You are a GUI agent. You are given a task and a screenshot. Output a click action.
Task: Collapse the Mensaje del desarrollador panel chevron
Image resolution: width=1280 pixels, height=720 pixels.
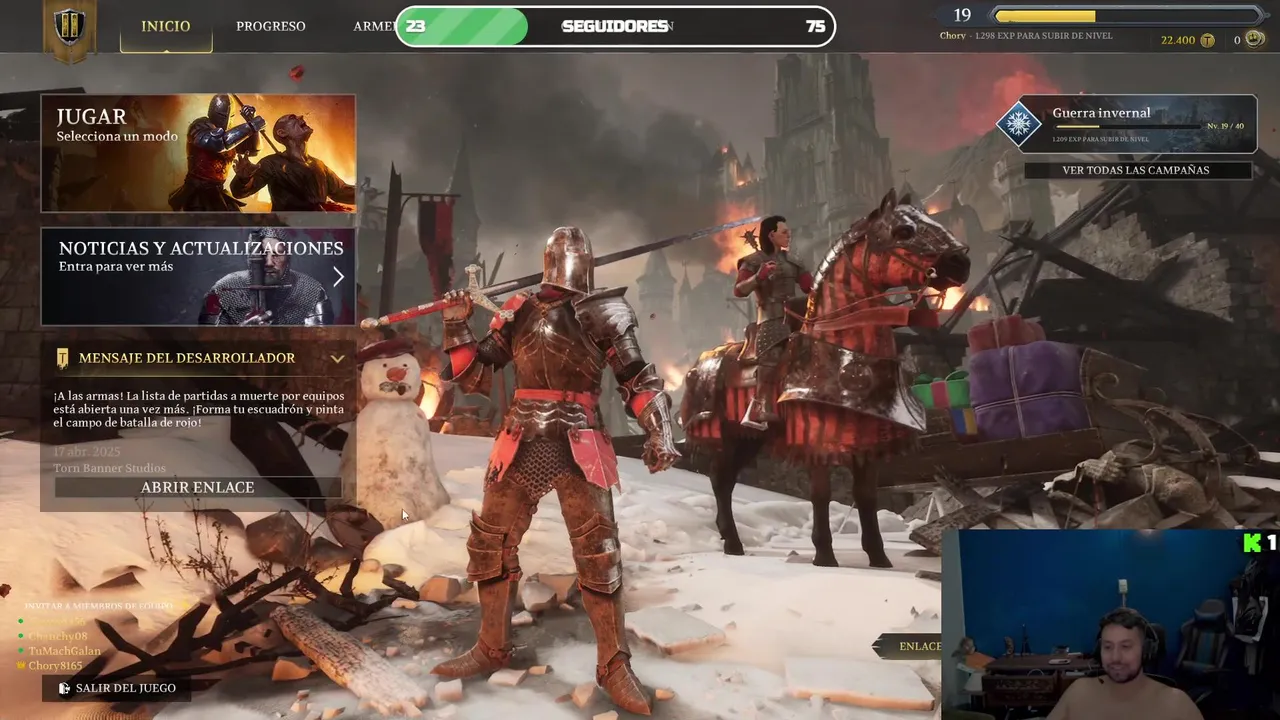337,358
